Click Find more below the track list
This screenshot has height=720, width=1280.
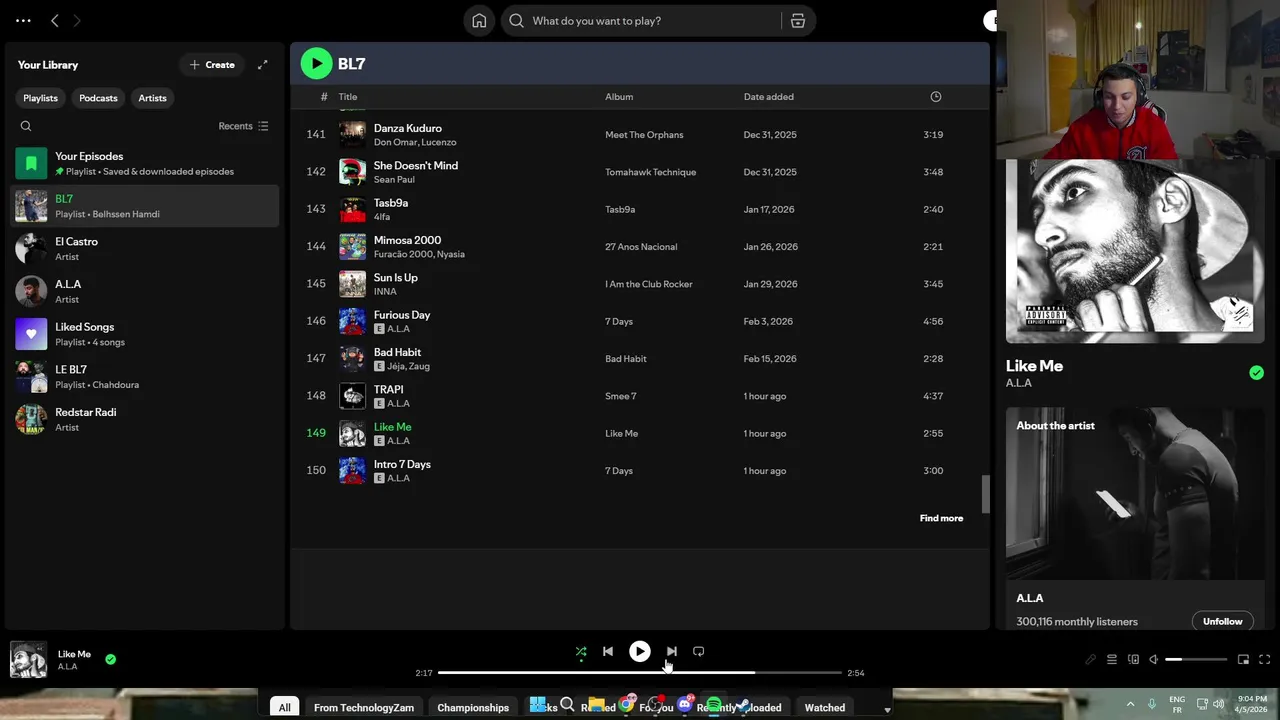point(941,518)
